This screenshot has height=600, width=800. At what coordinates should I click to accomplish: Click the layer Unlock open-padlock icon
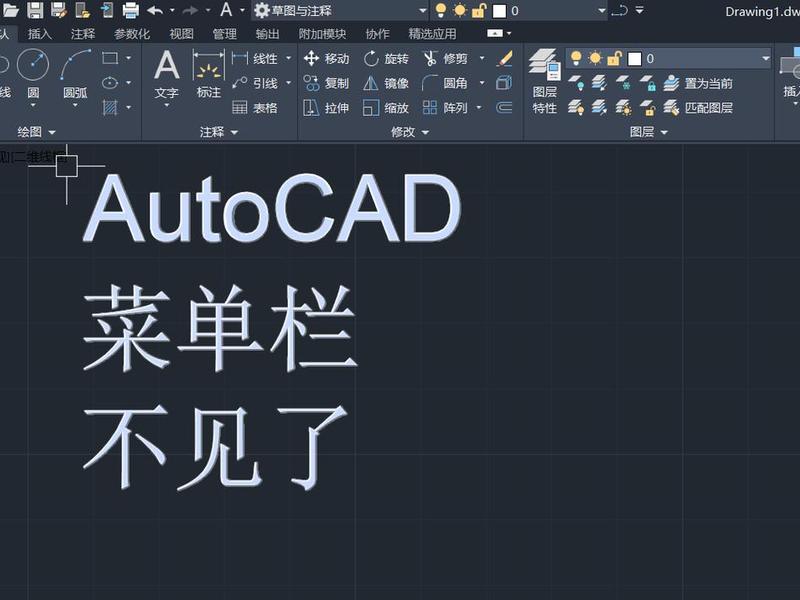[647, 107]
